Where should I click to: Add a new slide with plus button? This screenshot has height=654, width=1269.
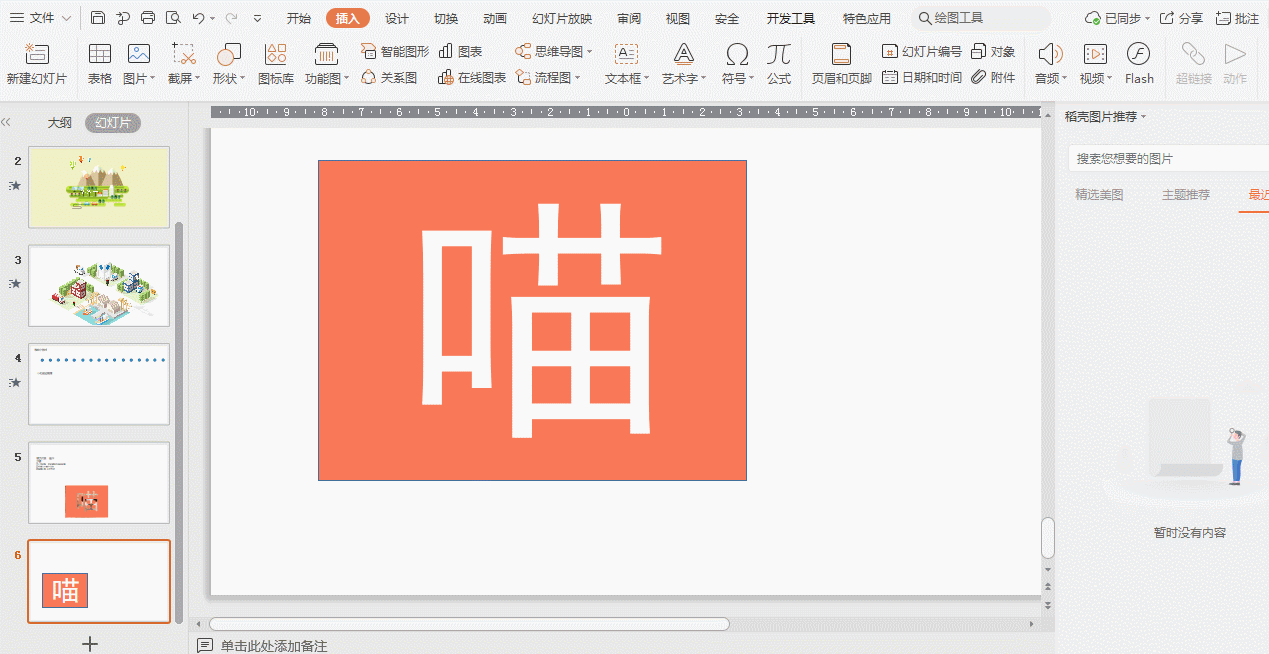pyautogui.click(x=90, y=643)
